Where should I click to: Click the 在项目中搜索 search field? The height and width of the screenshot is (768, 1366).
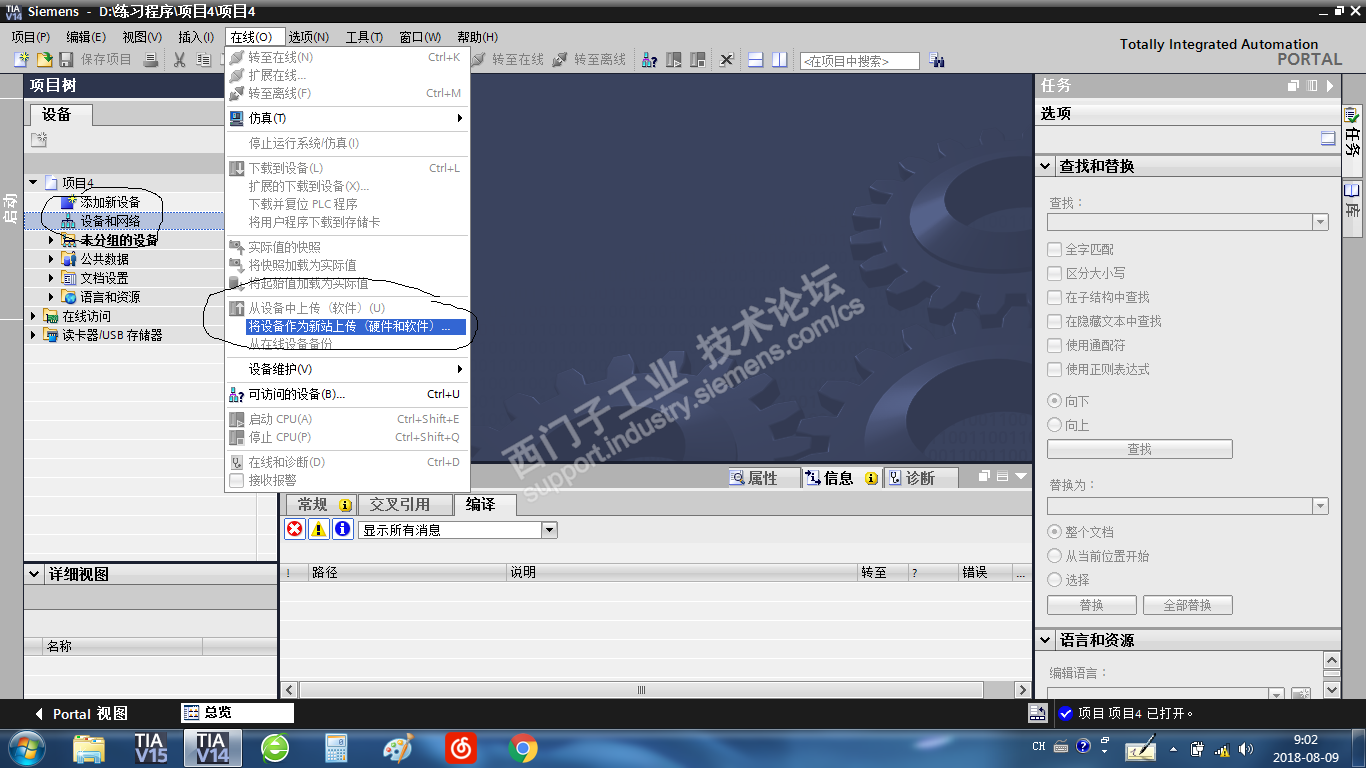coord(859,61)
